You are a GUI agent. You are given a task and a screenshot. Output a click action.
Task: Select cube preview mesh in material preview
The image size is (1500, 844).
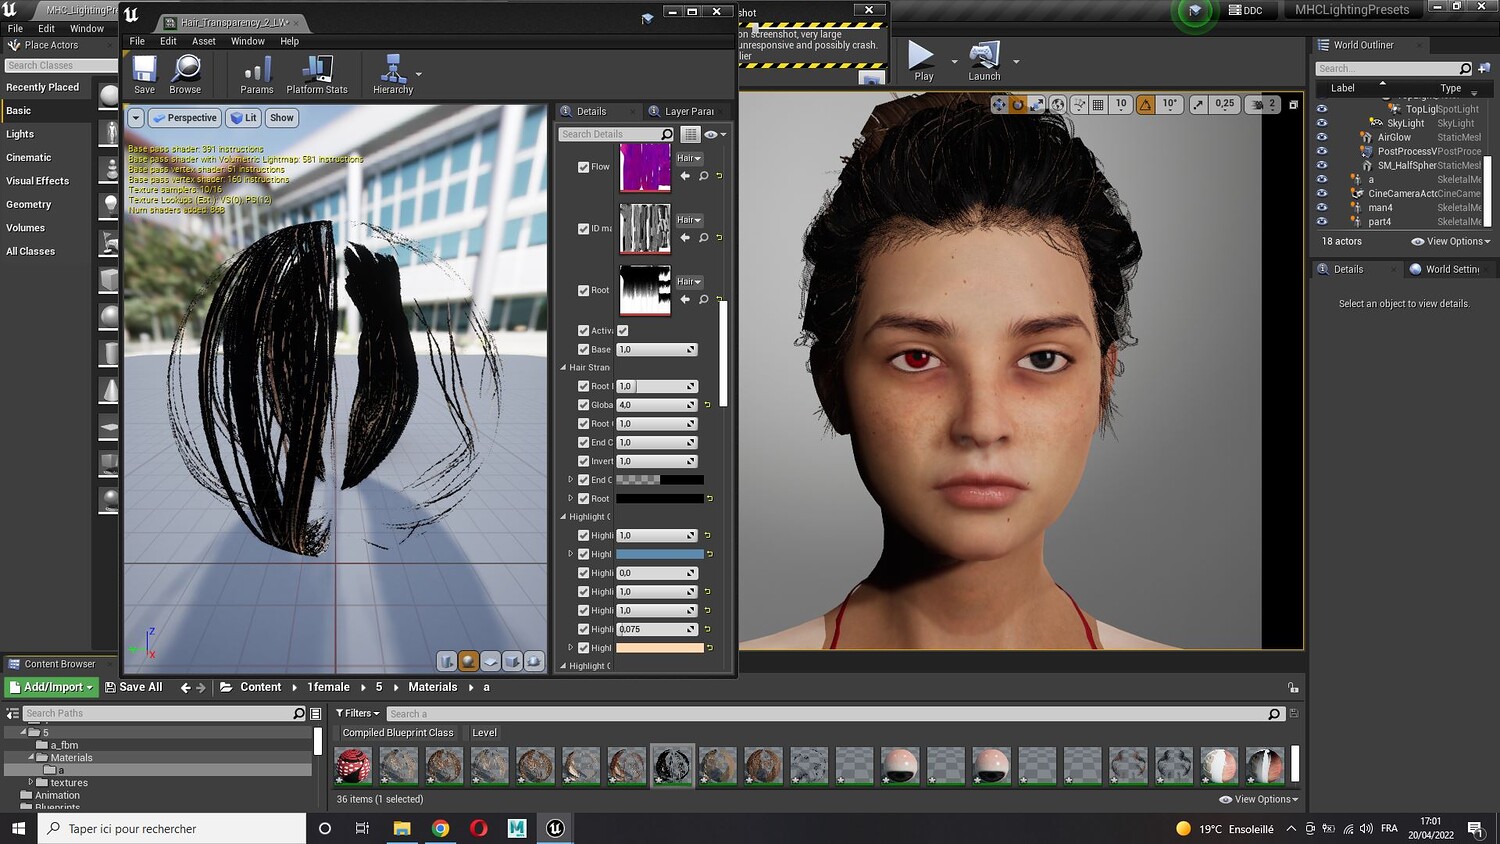(512, 661)
